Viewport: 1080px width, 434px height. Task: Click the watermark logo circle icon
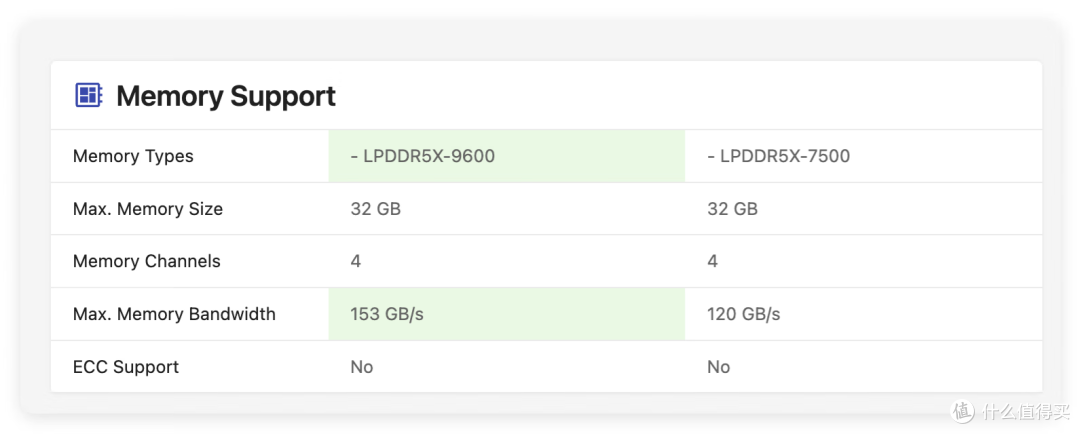tap(964, 411)
